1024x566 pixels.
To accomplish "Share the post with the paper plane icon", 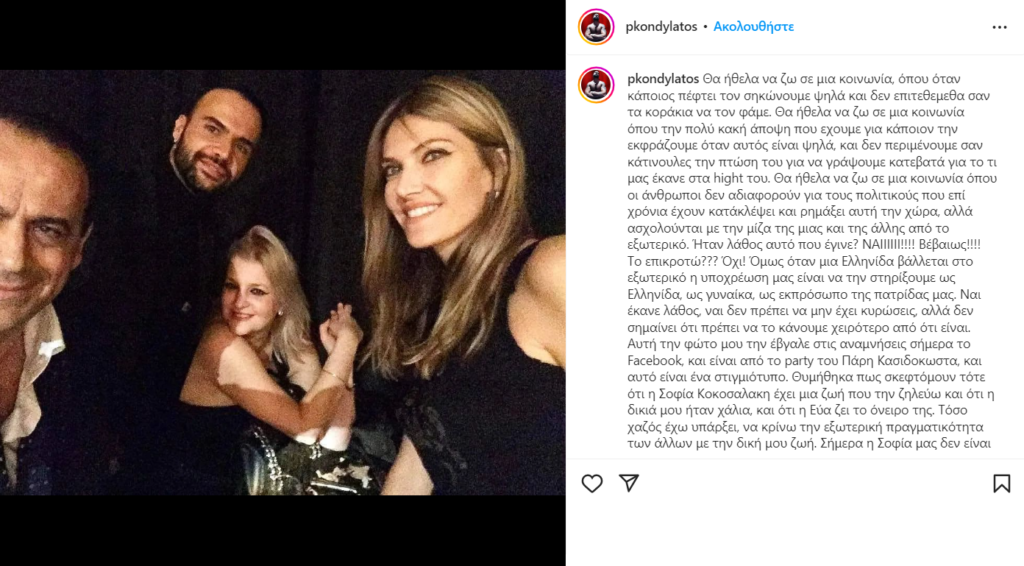I will tap(629, 483).
